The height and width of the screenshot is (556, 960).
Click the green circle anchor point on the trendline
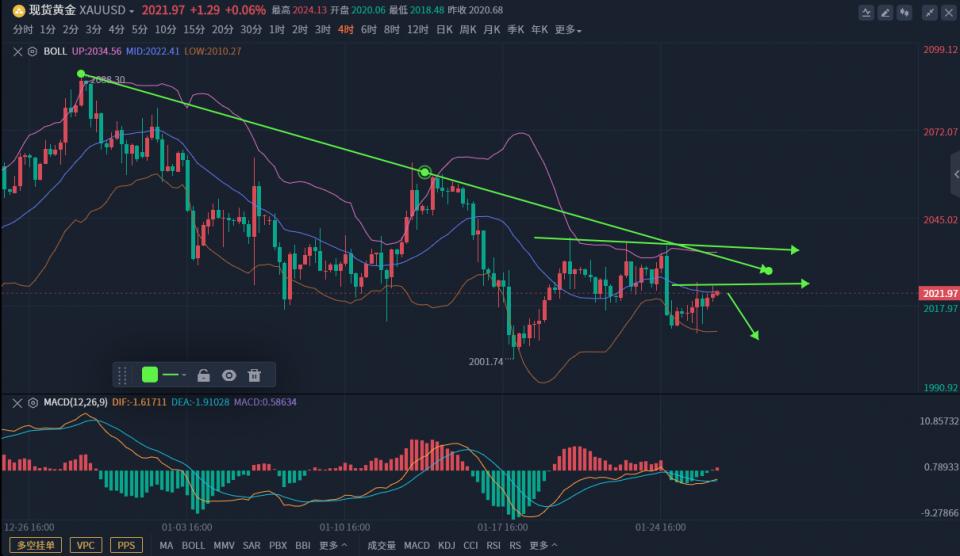[x=425, y=172]
